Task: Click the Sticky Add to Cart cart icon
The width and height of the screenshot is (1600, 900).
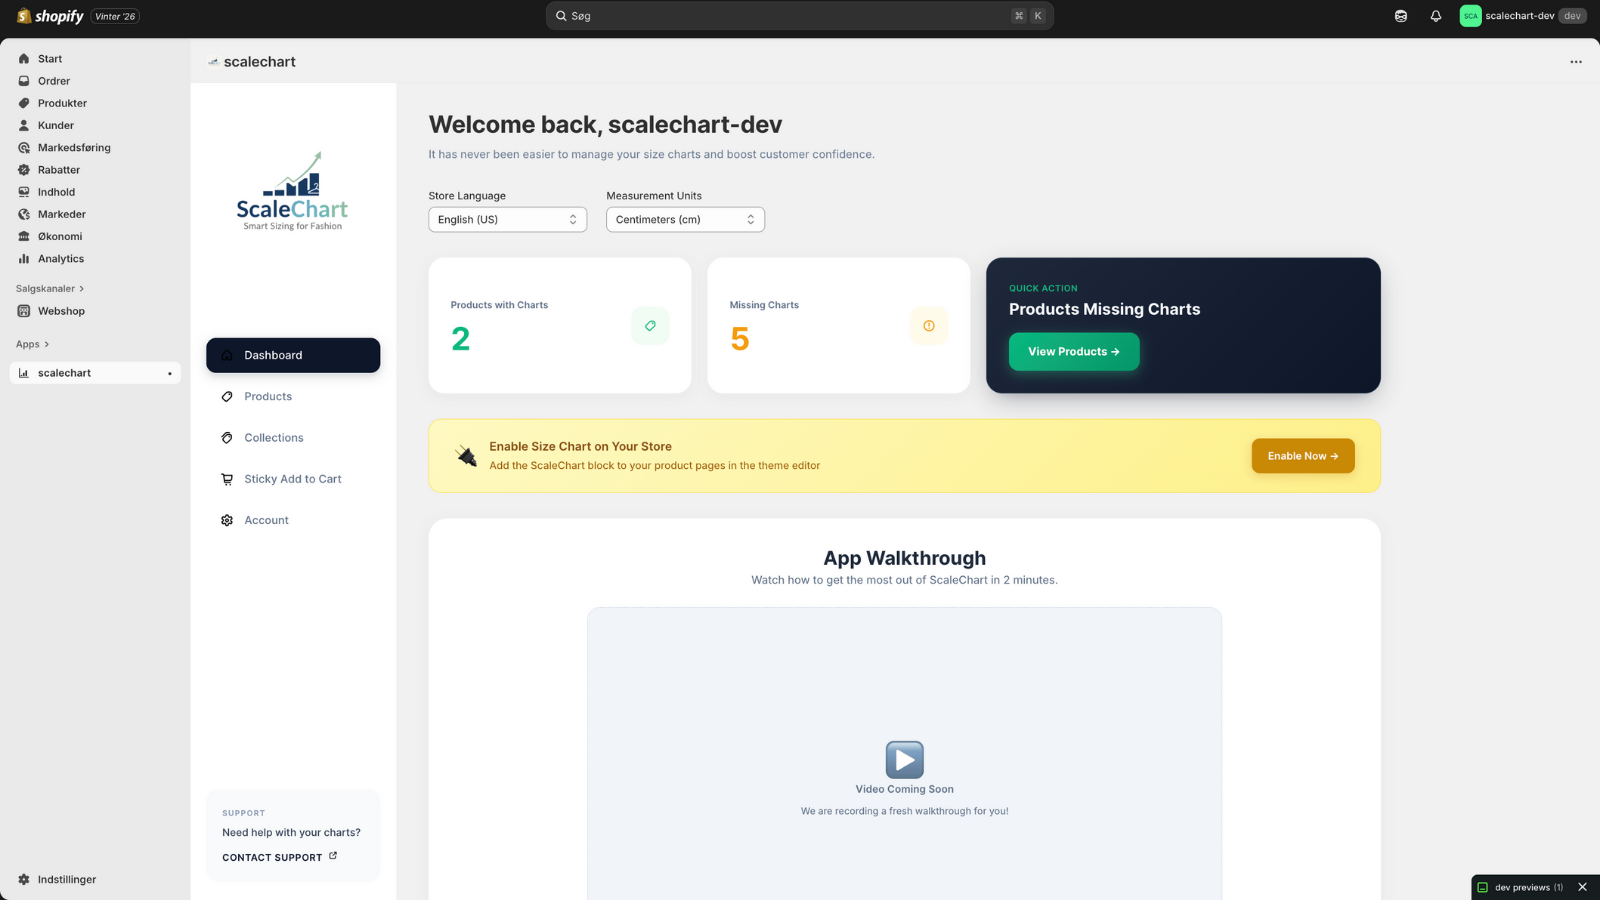Action: pos(227,479)
